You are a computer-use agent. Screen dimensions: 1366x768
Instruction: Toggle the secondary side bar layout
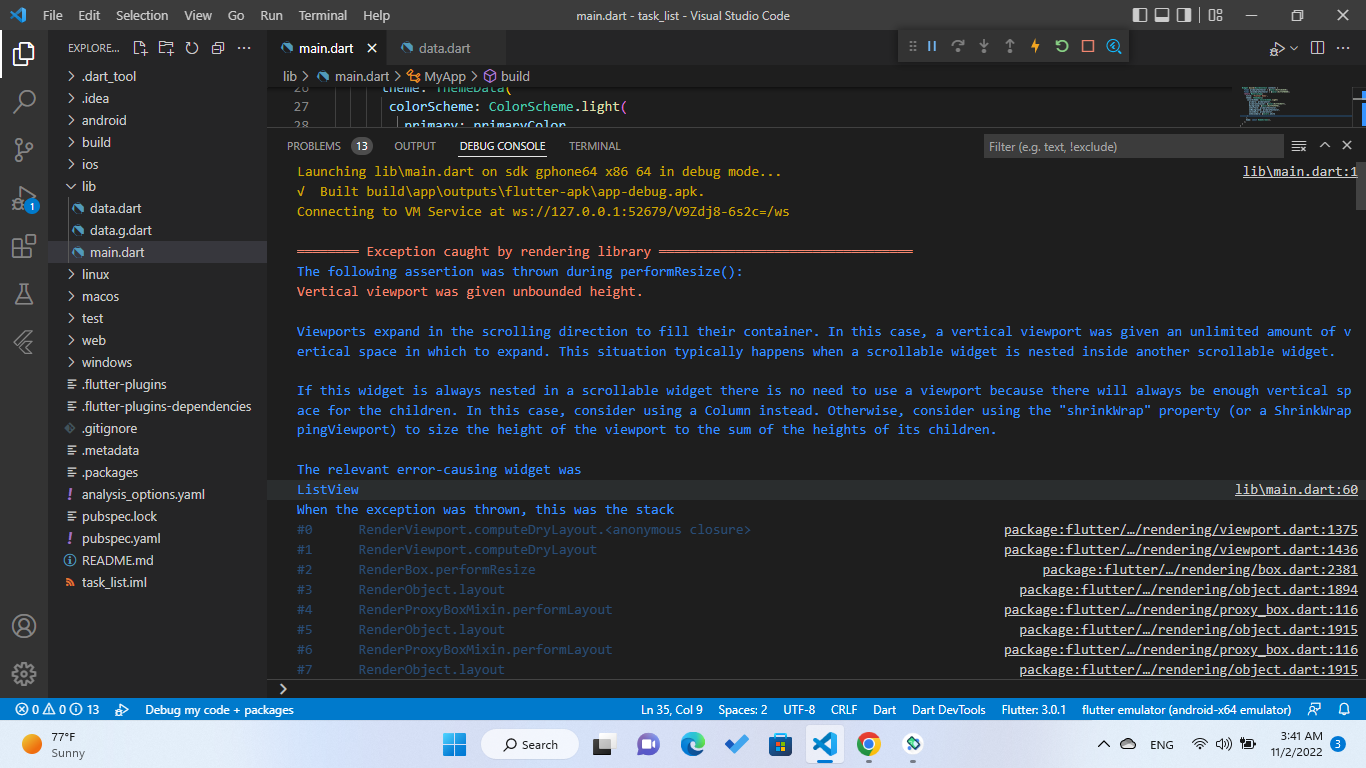[x=1184, y=15]
